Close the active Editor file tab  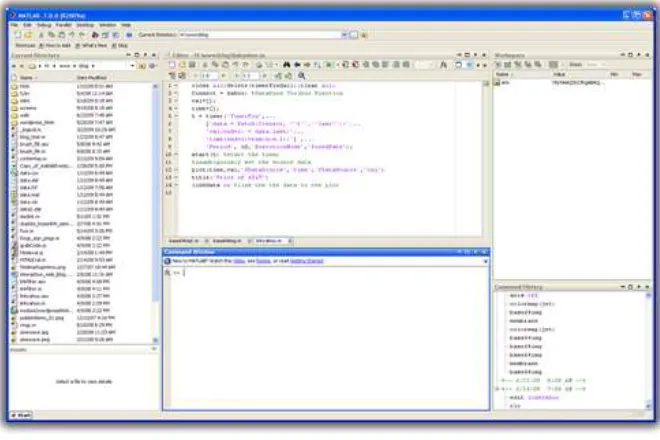[290, 241]
